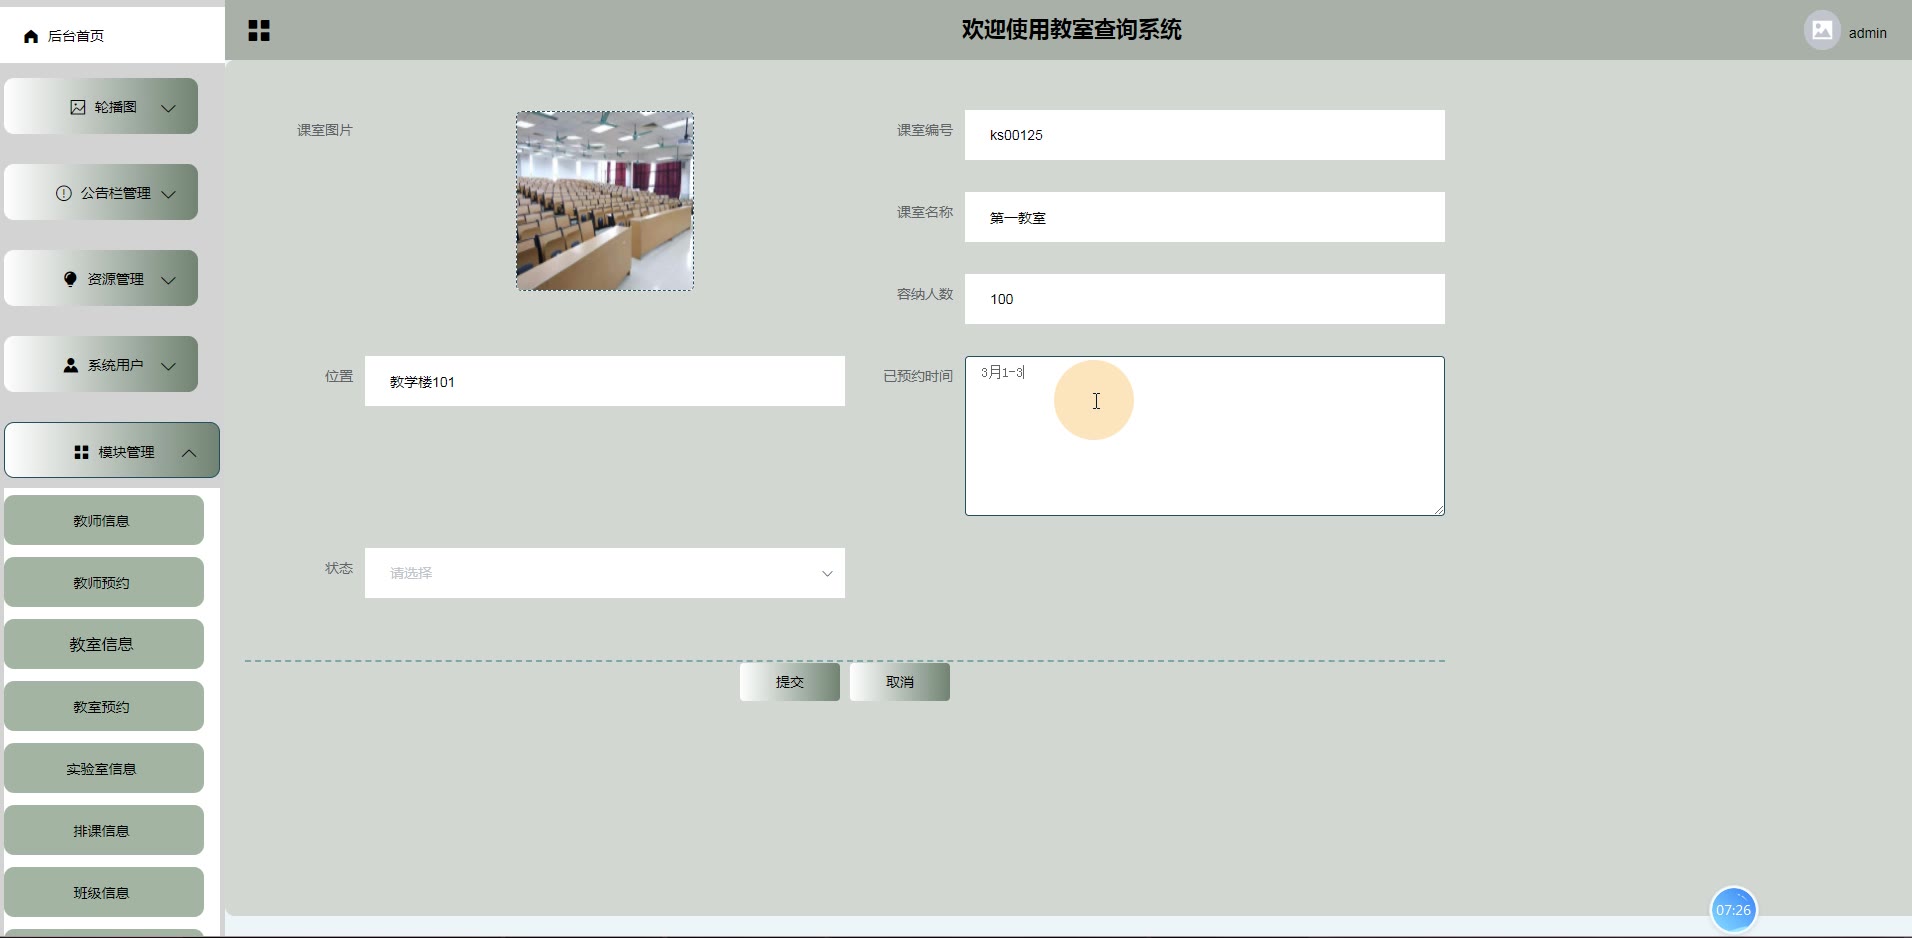Click the classroom image thumbnail
The height and width of the screenshot is (938, 1912).
pyautogui.click(x=605, y=201)
